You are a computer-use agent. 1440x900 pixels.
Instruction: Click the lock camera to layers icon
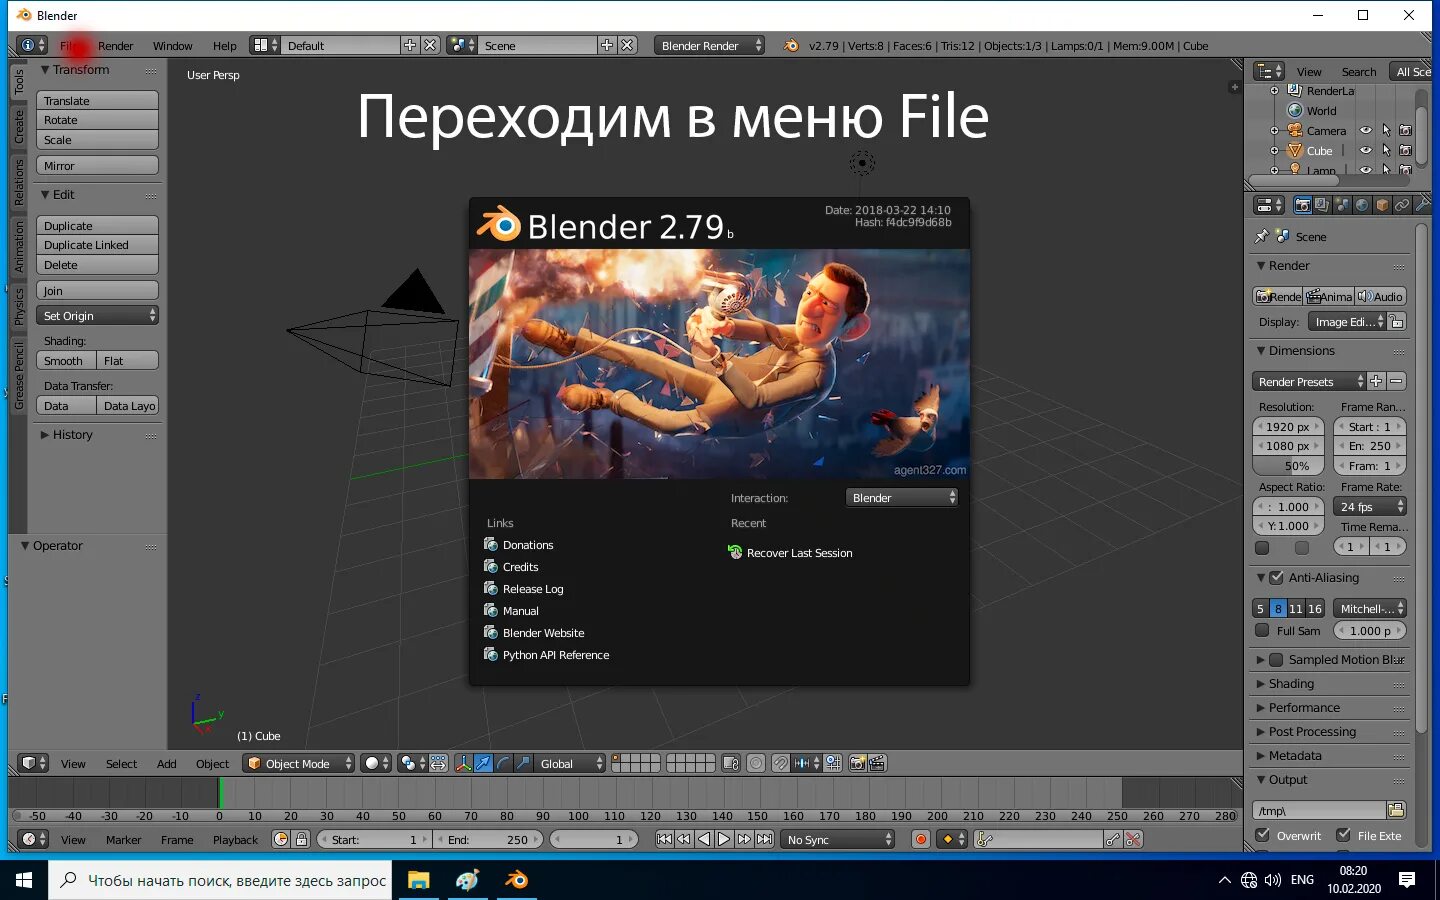click(731, 763)
